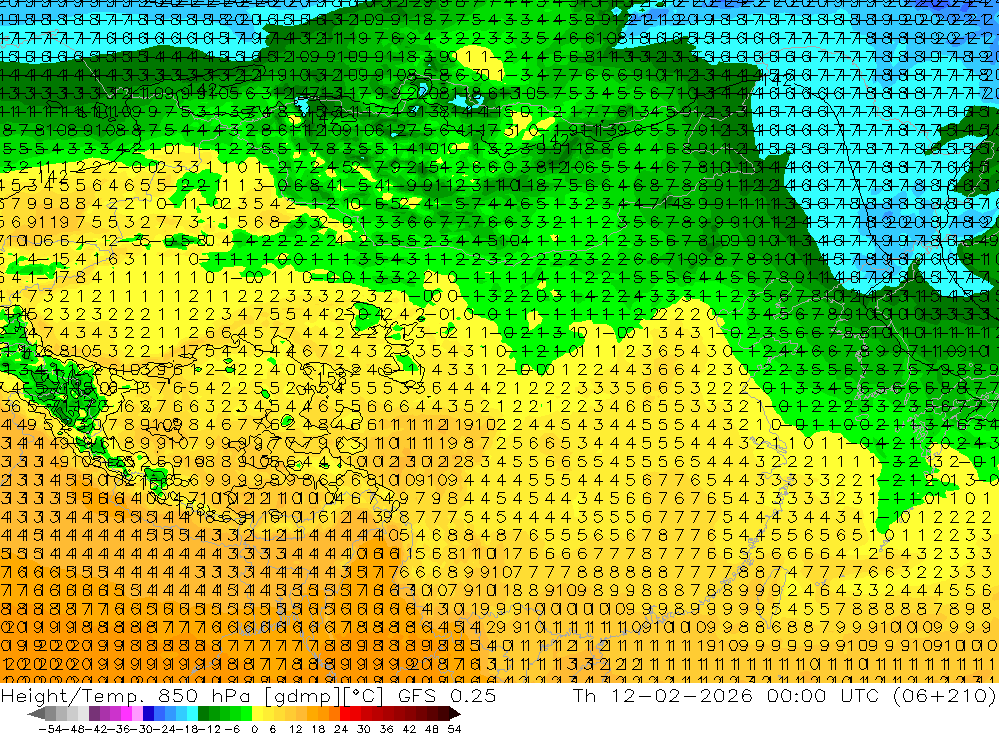1000x733 pixels.
Task: Click the "GFS 0.25" model label
Action: pyautogui.click(x=446, y=696)
